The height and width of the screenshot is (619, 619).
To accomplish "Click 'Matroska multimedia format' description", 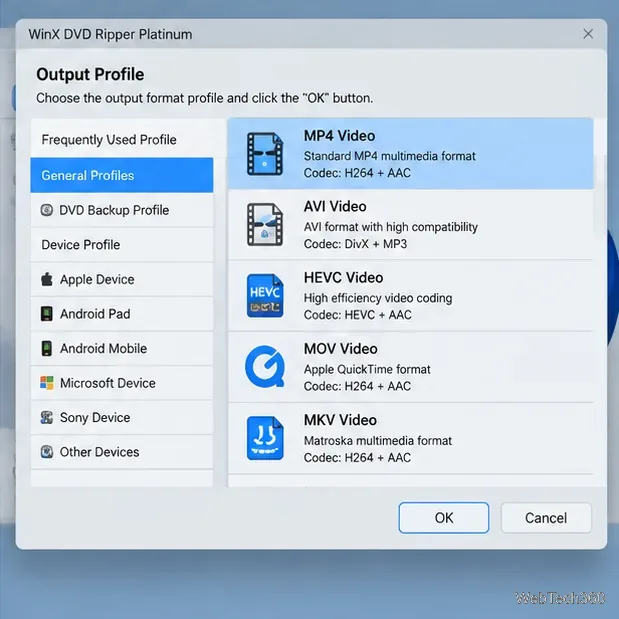I will tap(378, 440).
